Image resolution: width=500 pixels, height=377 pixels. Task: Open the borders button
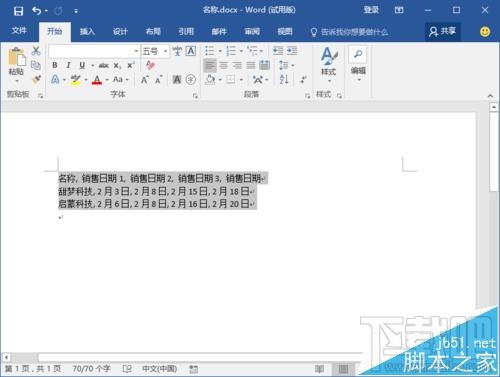point(231,80)
